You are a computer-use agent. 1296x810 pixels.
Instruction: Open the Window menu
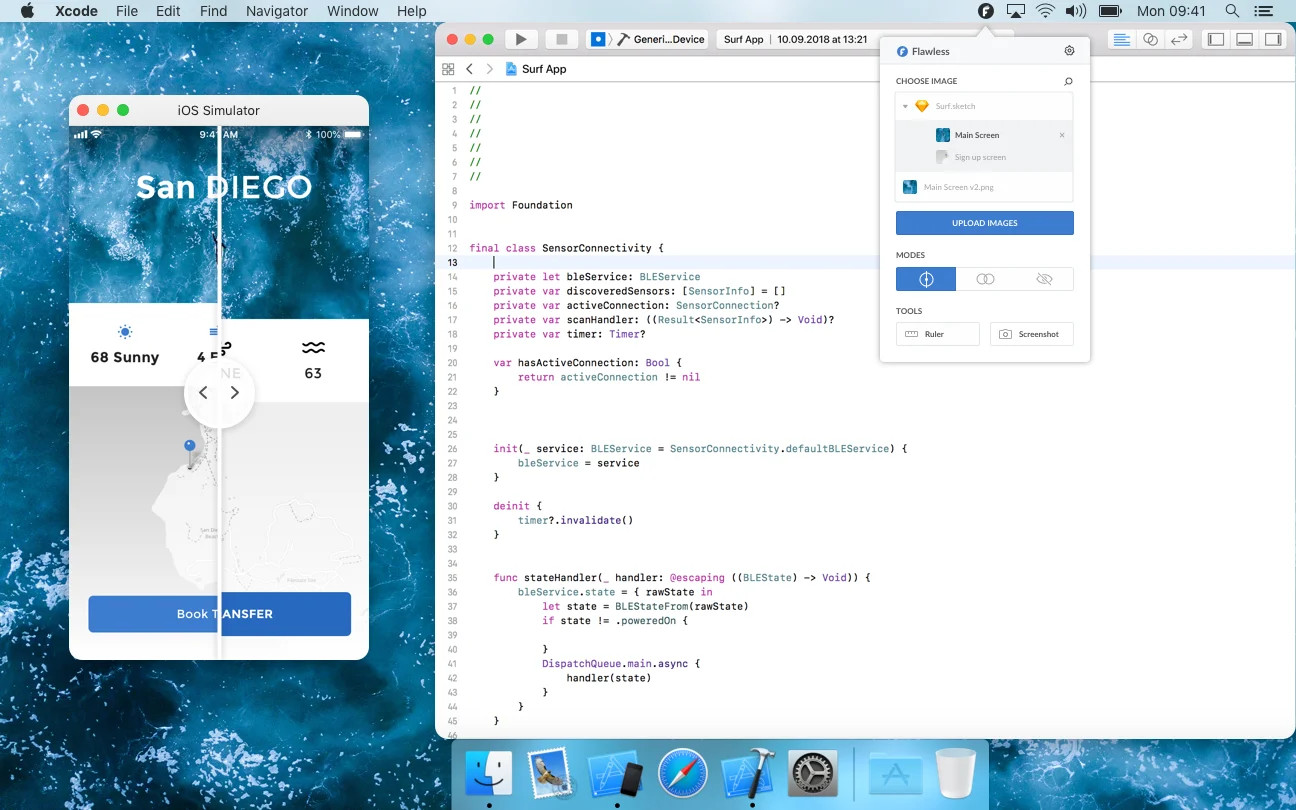tap(353, 11)
